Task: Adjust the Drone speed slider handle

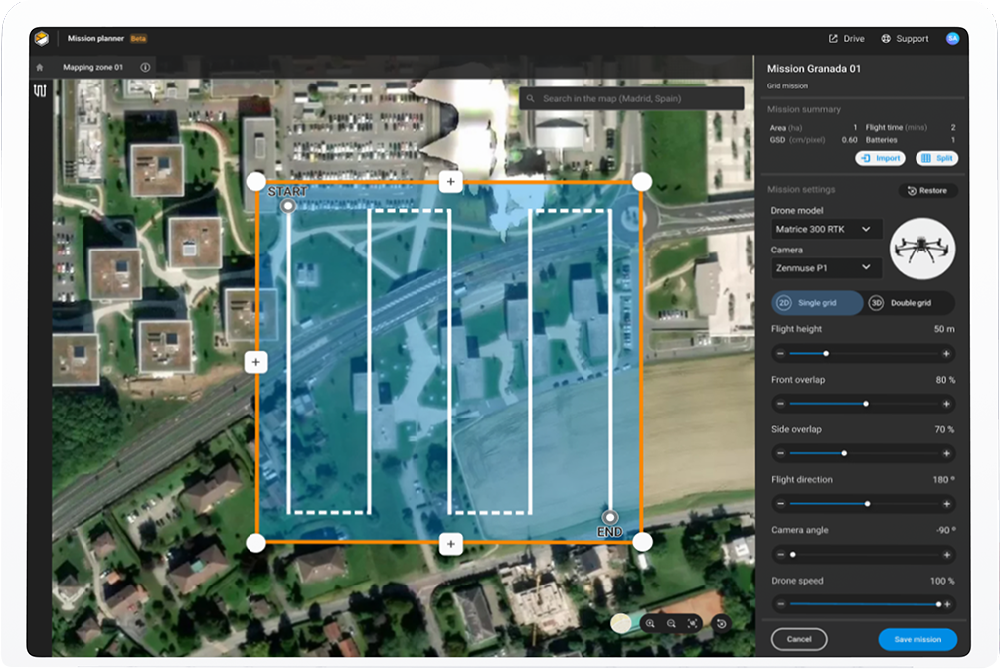Action: tap(938, 604)
